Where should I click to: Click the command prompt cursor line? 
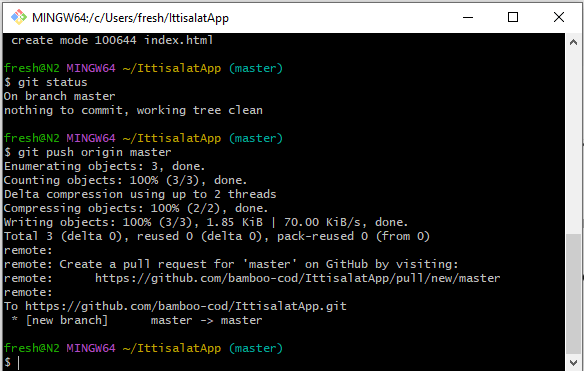(x=12, y=362)
